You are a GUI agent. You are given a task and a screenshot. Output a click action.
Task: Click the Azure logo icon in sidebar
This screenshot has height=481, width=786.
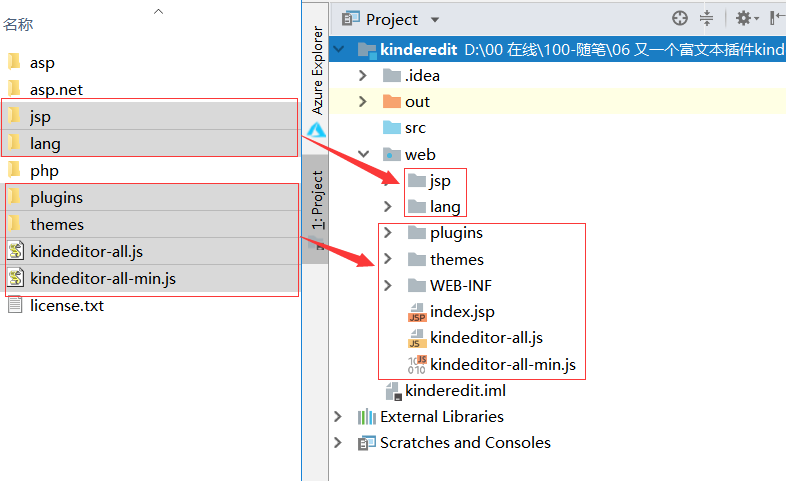[317, 130]
